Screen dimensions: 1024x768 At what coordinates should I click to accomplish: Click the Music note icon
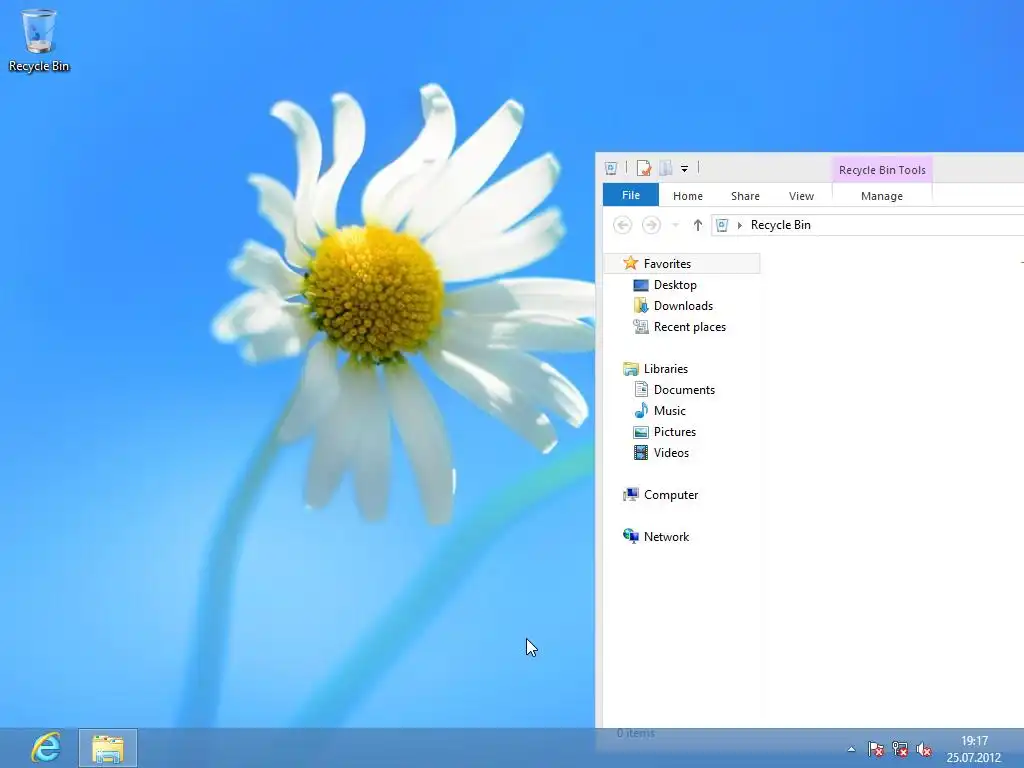coord(641,410)
